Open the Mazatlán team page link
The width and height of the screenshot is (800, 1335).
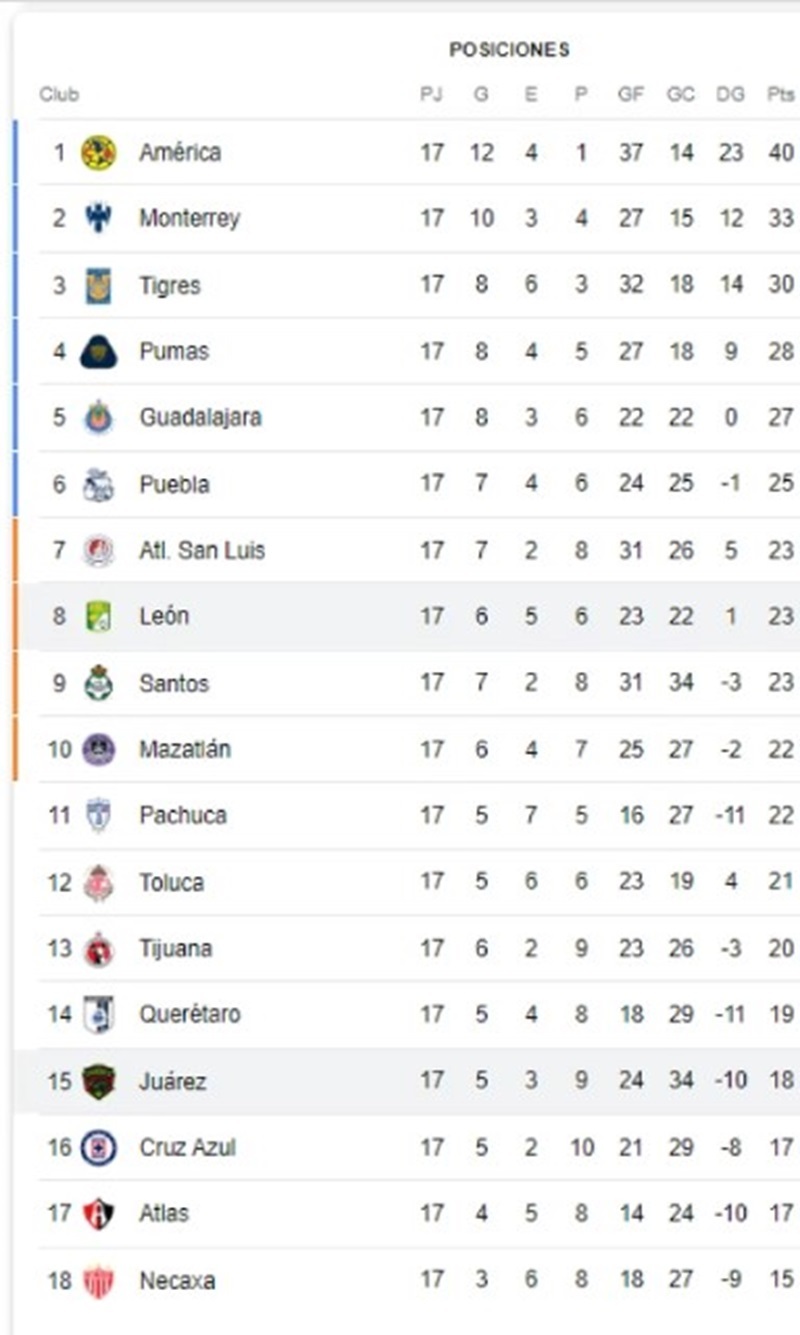[x=185, y=749]
